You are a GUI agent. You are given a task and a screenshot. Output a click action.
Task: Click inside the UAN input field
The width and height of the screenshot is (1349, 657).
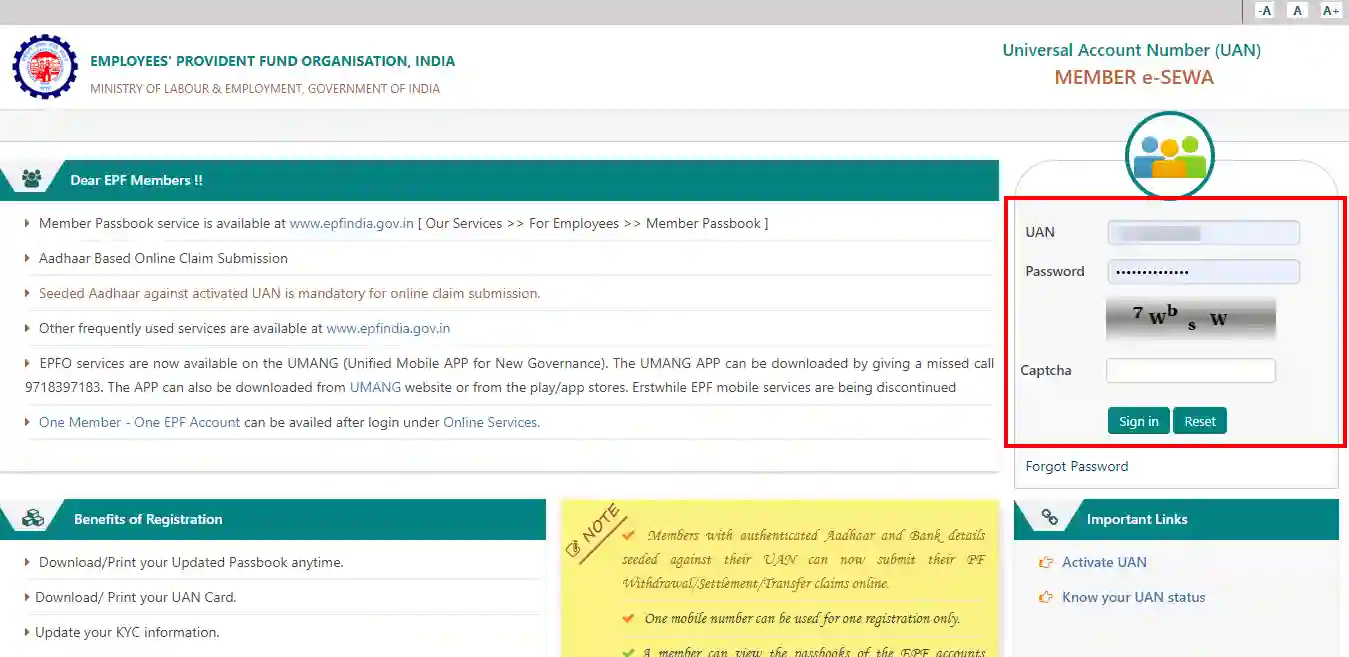(1203, 232)
